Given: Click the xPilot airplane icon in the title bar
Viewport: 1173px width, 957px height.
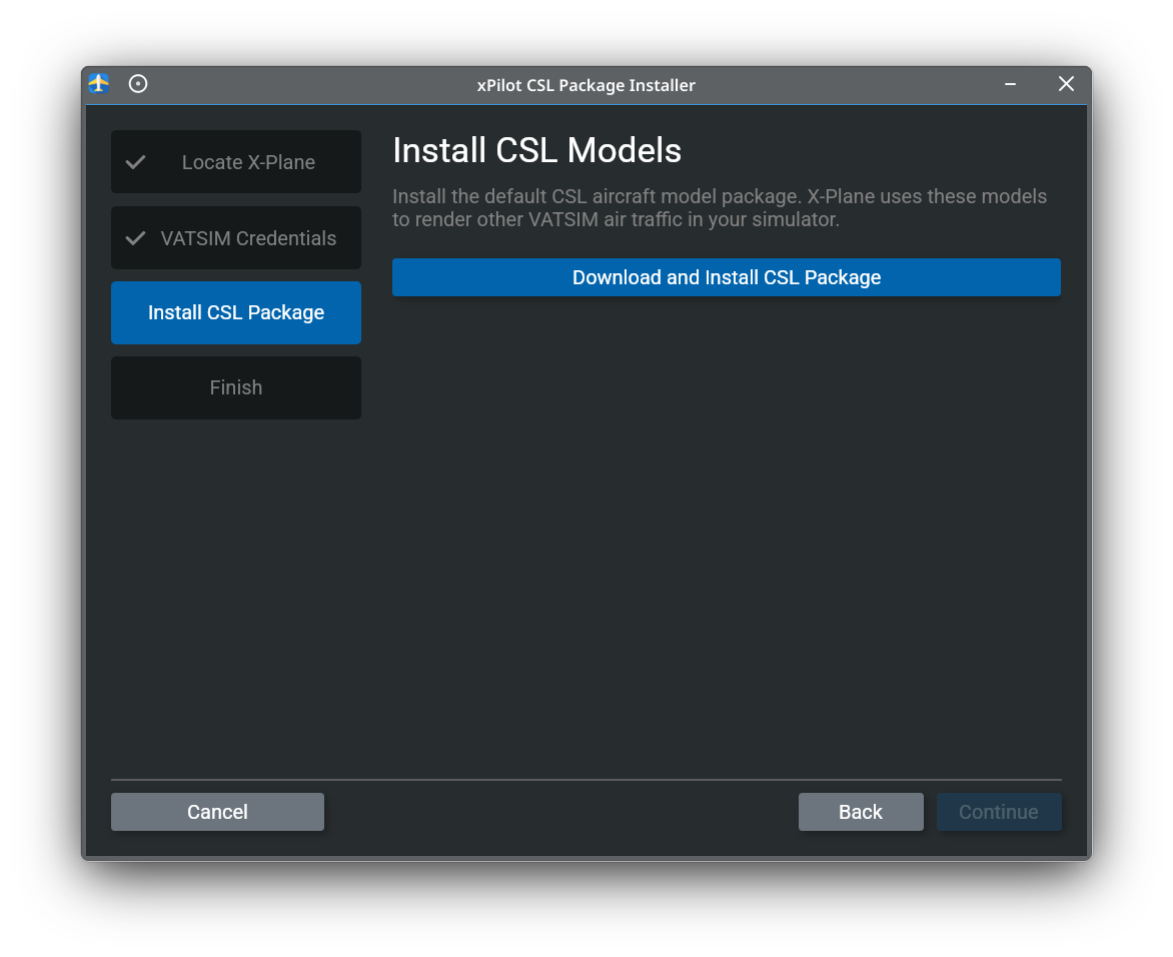Looking at the screenshot, I should point(97,84).
